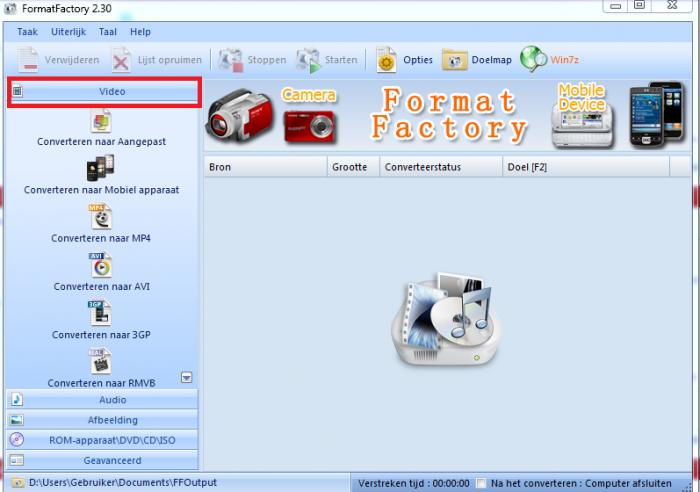Expand the Geavanceerd section
700x492 pixels.
coord(102,460)
